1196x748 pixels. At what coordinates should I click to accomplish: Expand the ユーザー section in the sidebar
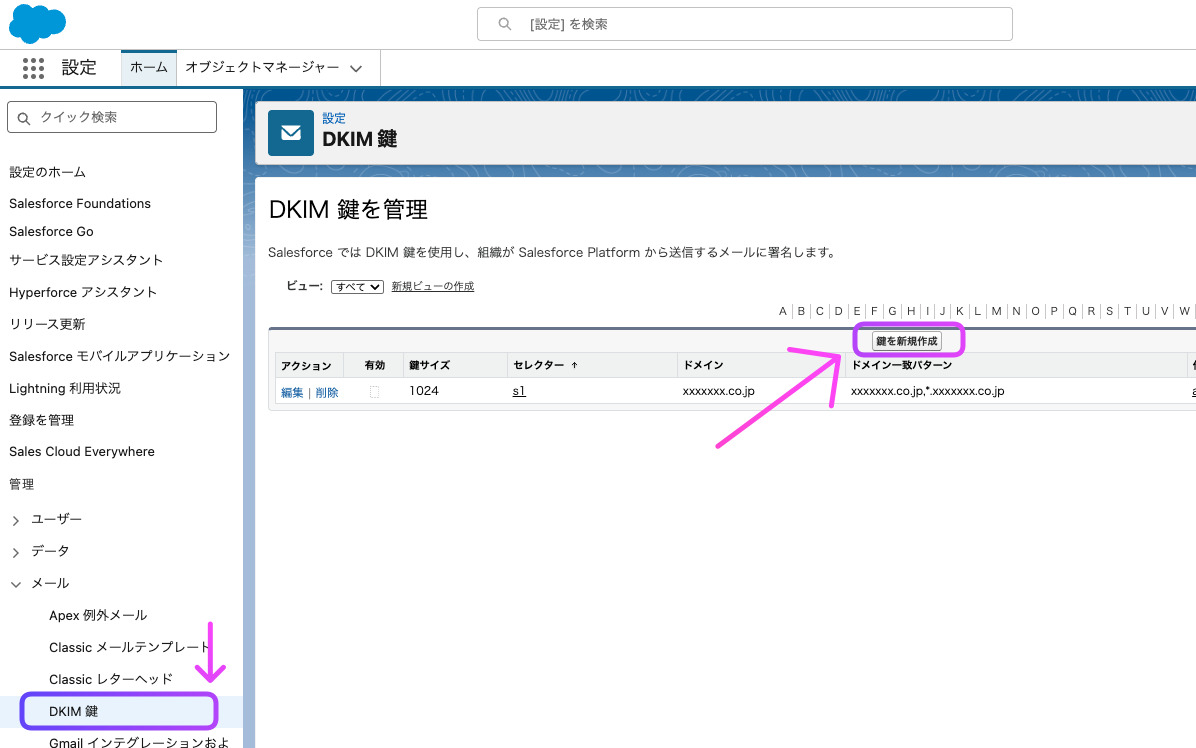coord(18,519)
